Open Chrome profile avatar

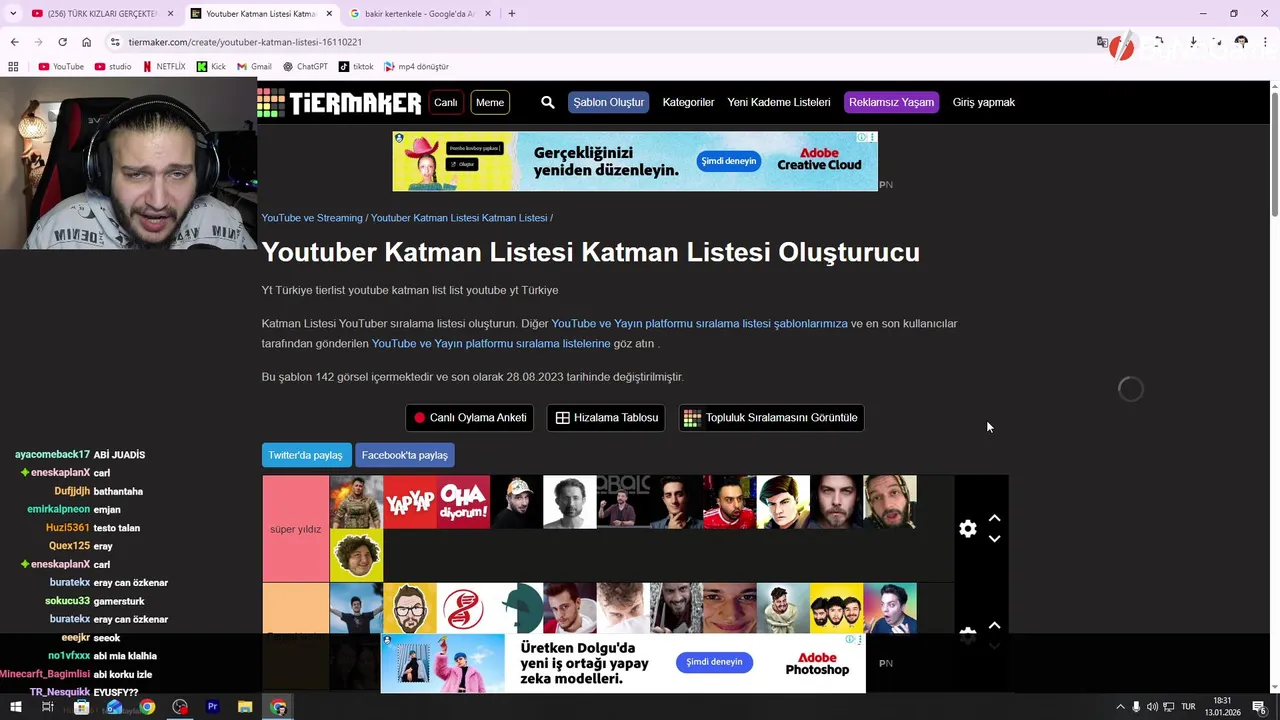1241,42
